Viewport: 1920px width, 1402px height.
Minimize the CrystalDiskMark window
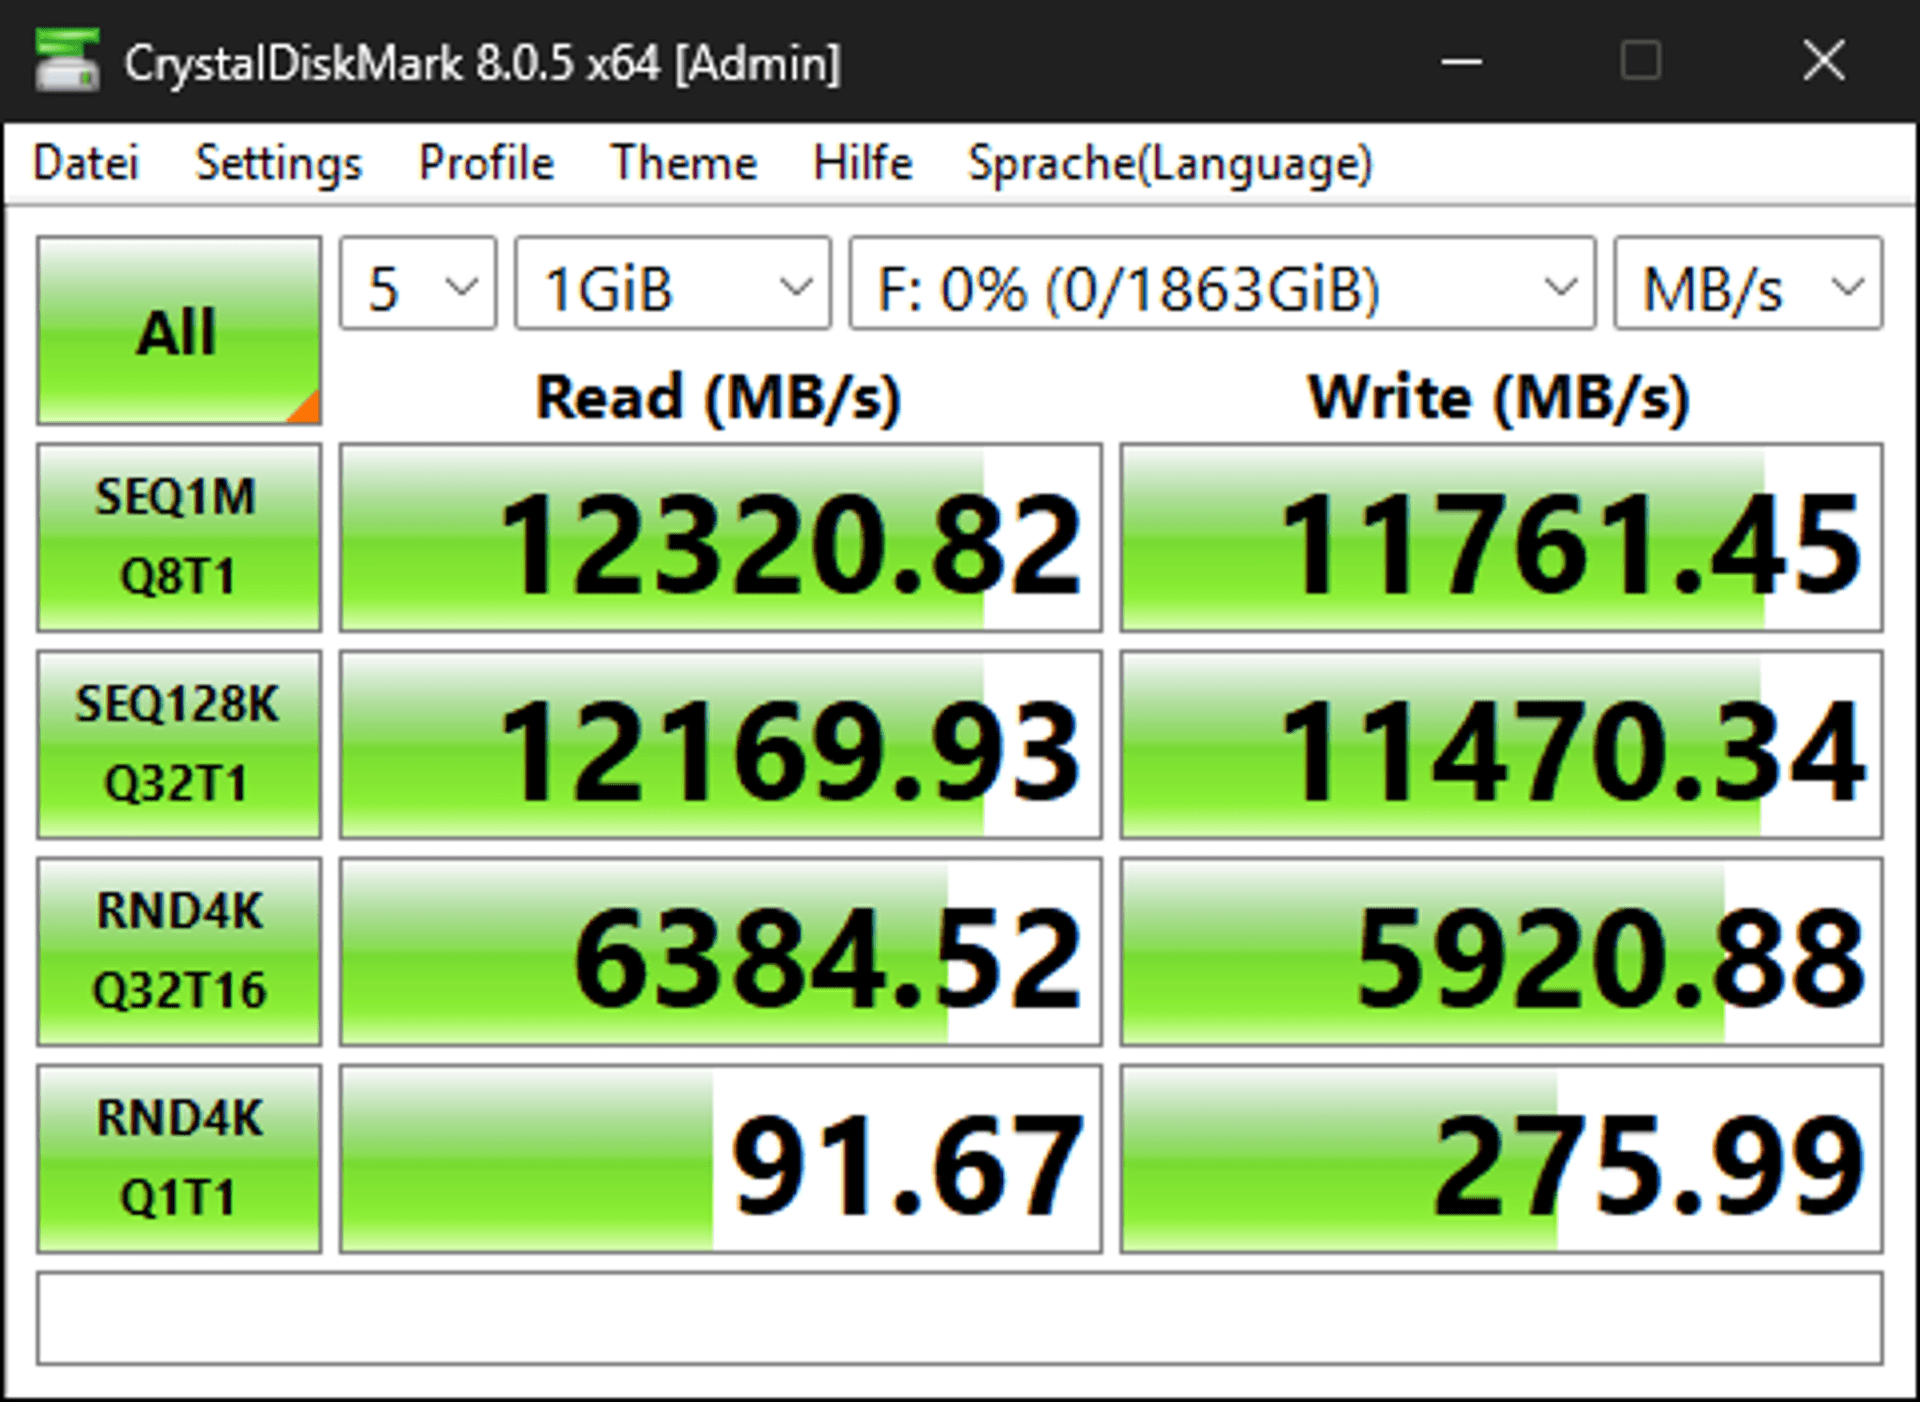pyautogui.click(x=1461, y=62)
